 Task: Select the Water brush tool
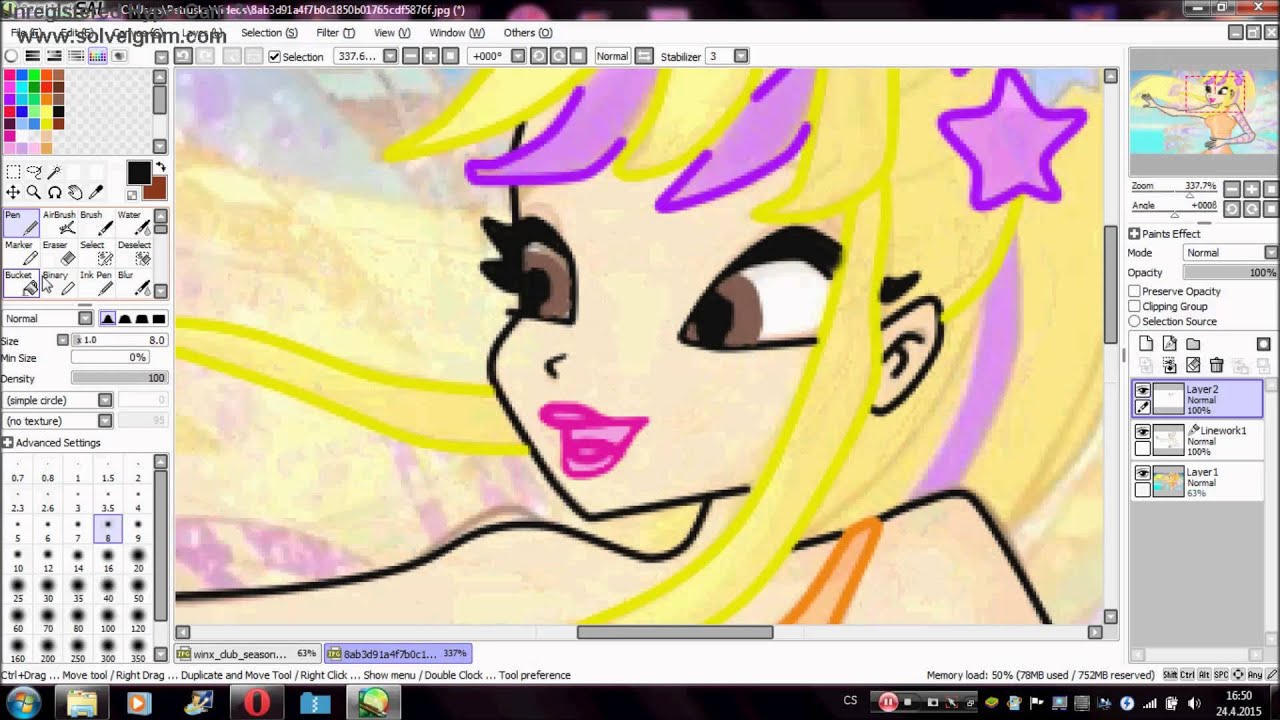[134, 222]
